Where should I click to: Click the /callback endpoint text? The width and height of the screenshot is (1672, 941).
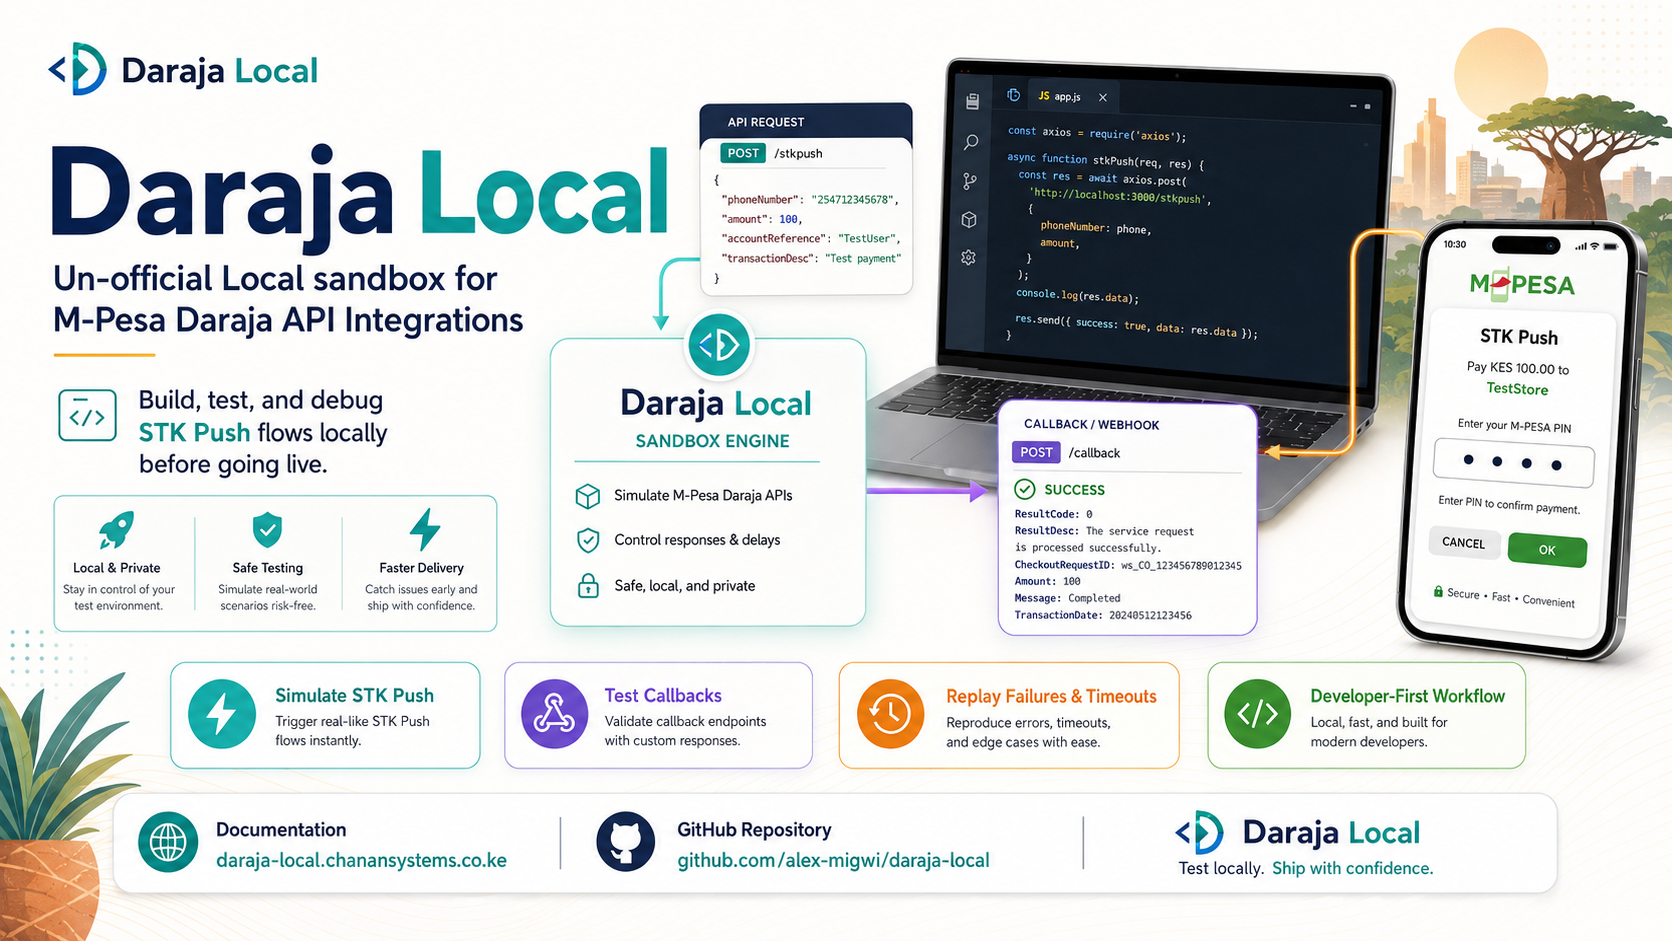click(1094, 452)
